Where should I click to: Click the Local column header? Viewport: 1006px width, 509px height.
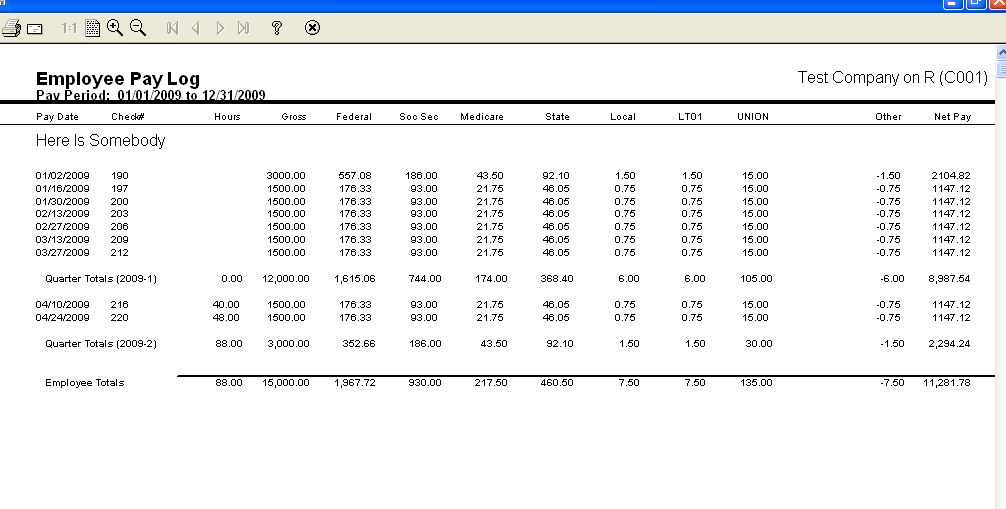(x=623, y=117)
